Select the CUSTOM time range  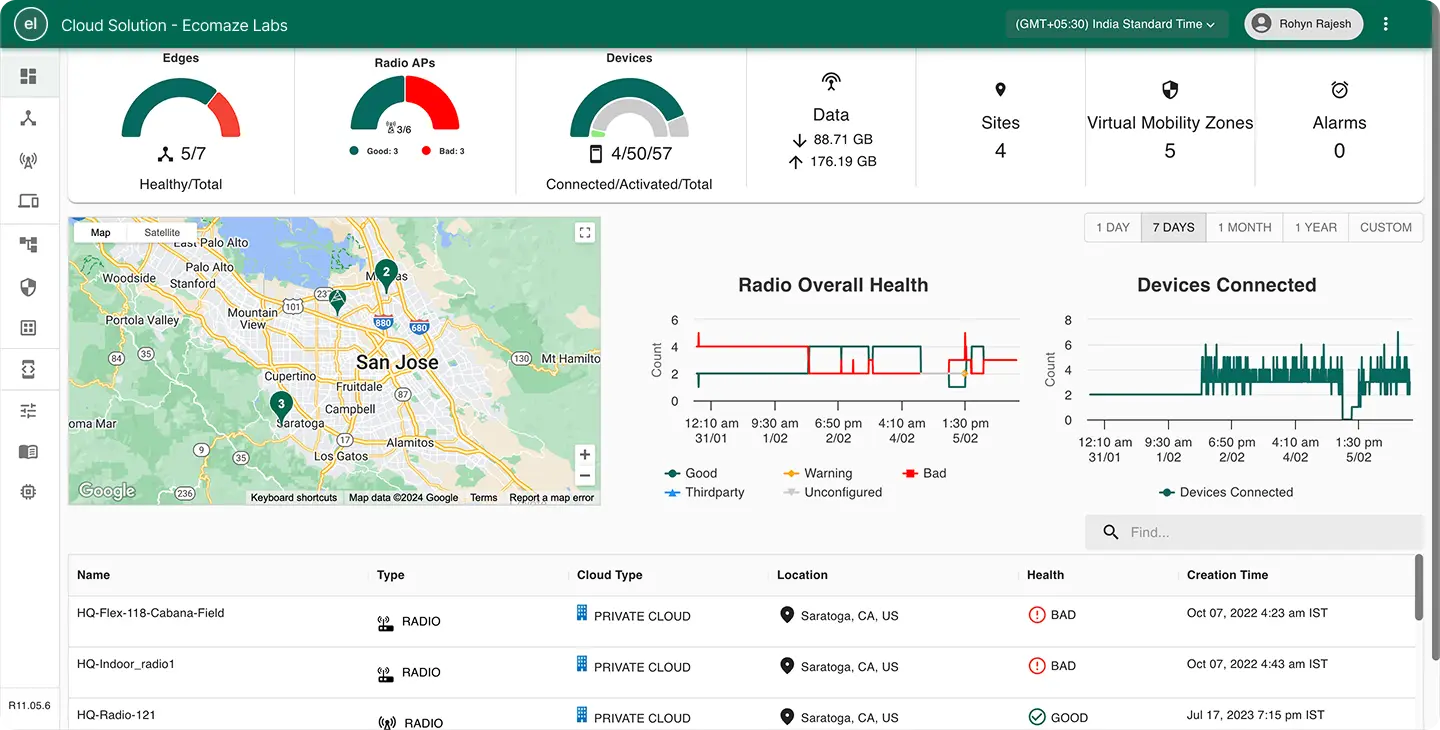pos(1385,227)
